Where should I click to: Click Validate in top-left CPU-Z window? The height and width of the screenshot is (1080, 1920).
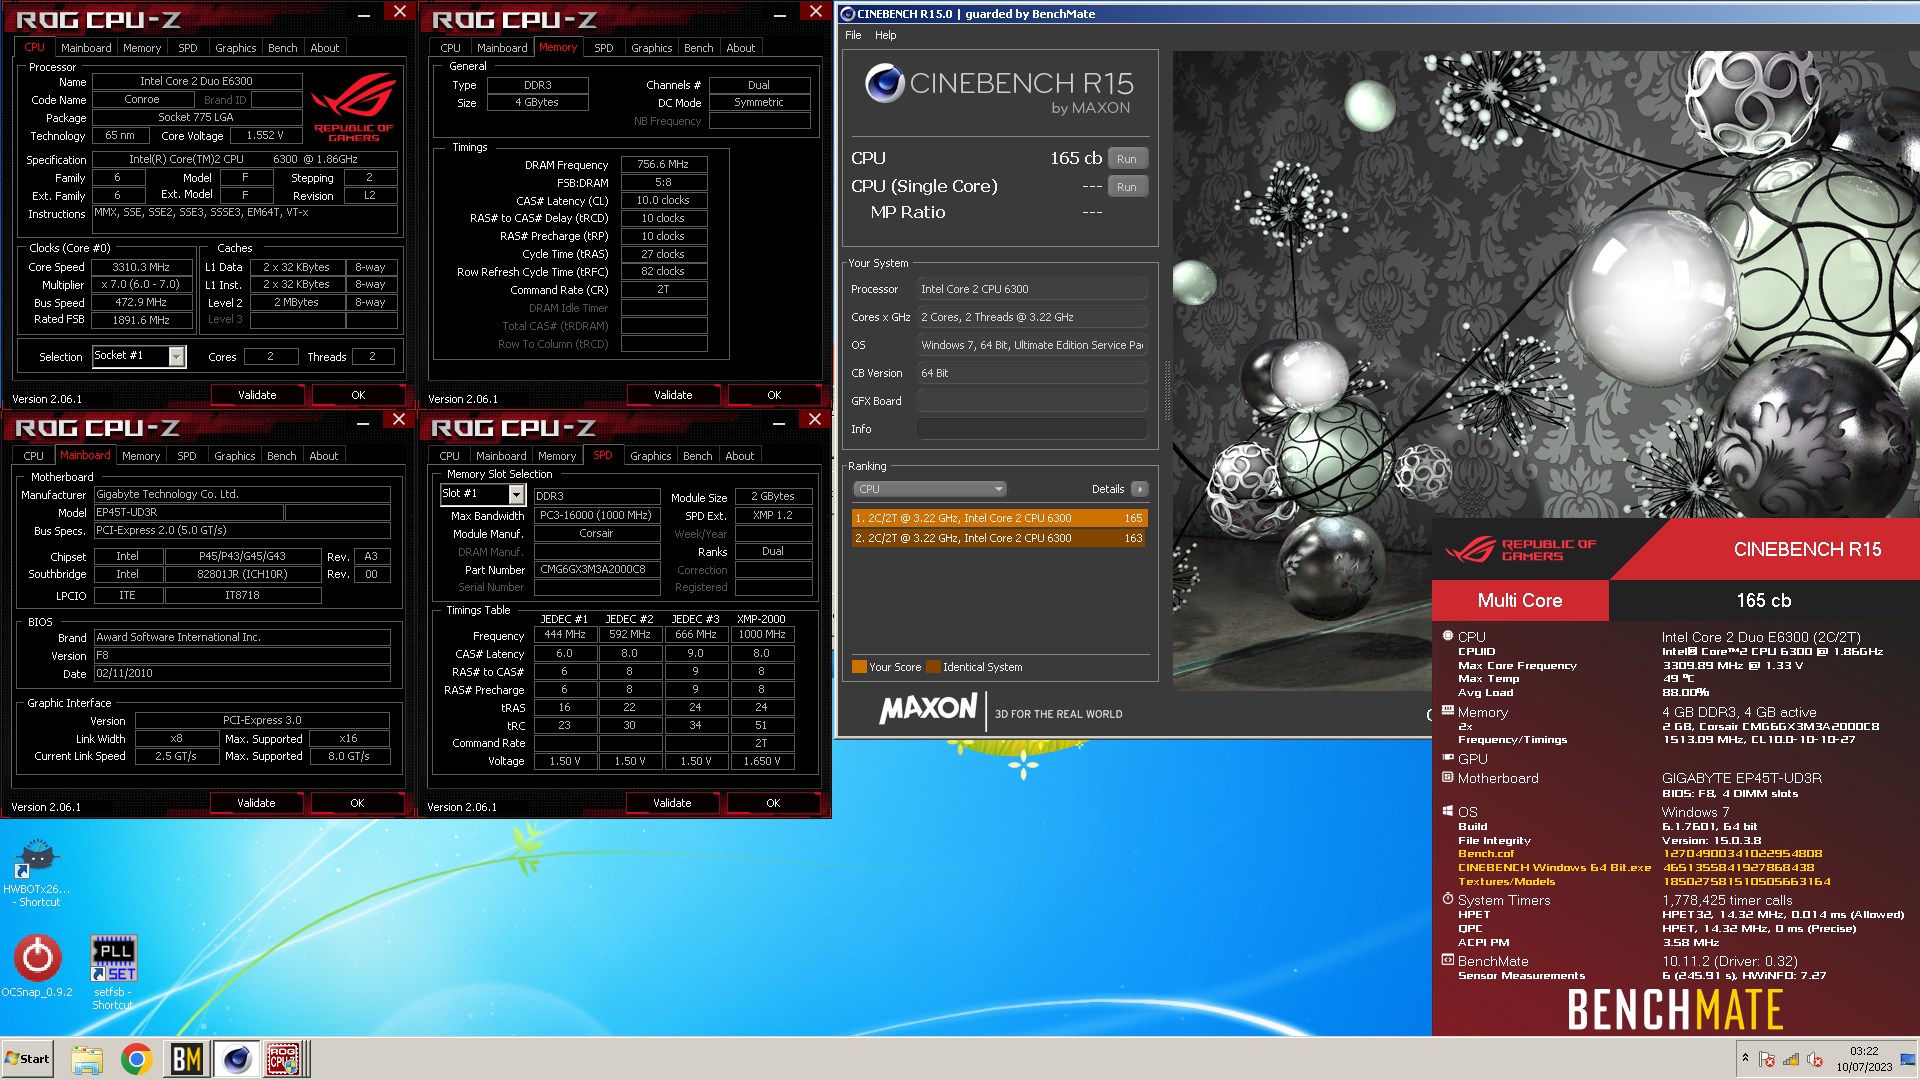257,395
